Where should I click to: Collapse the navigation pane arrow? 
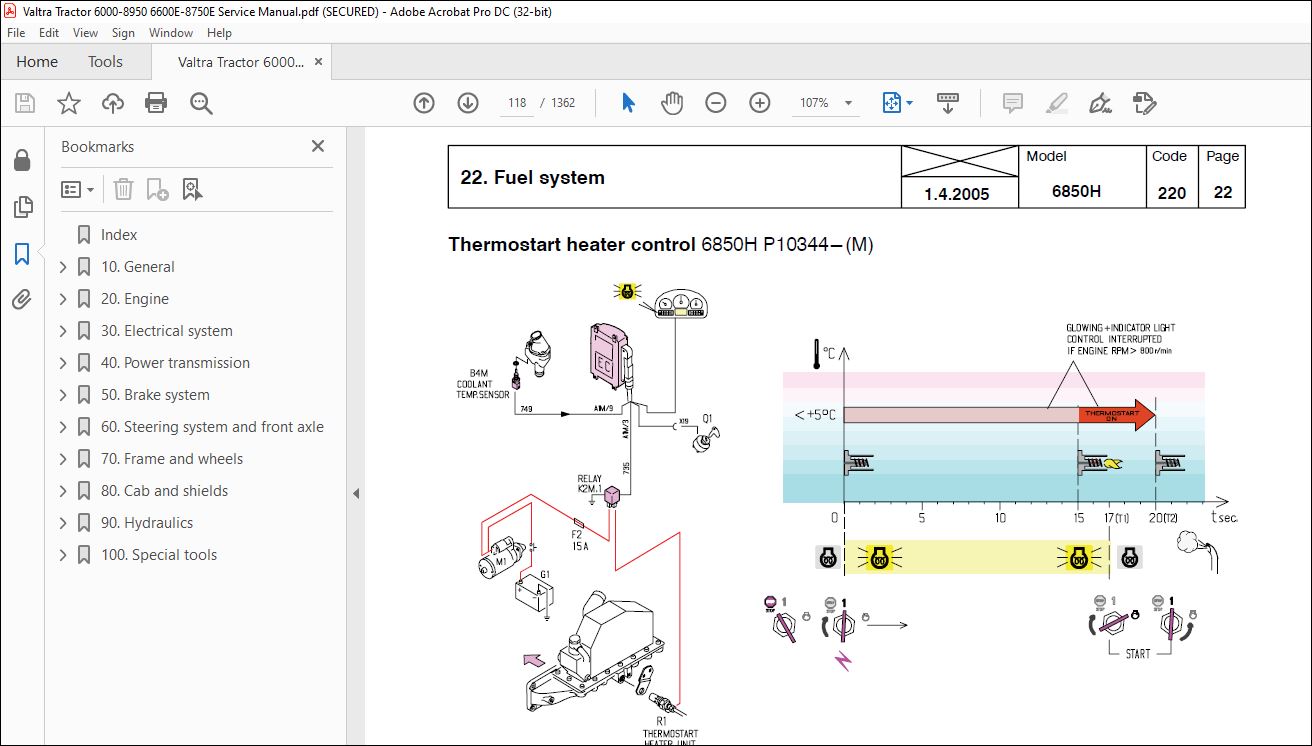click(356, 493)
